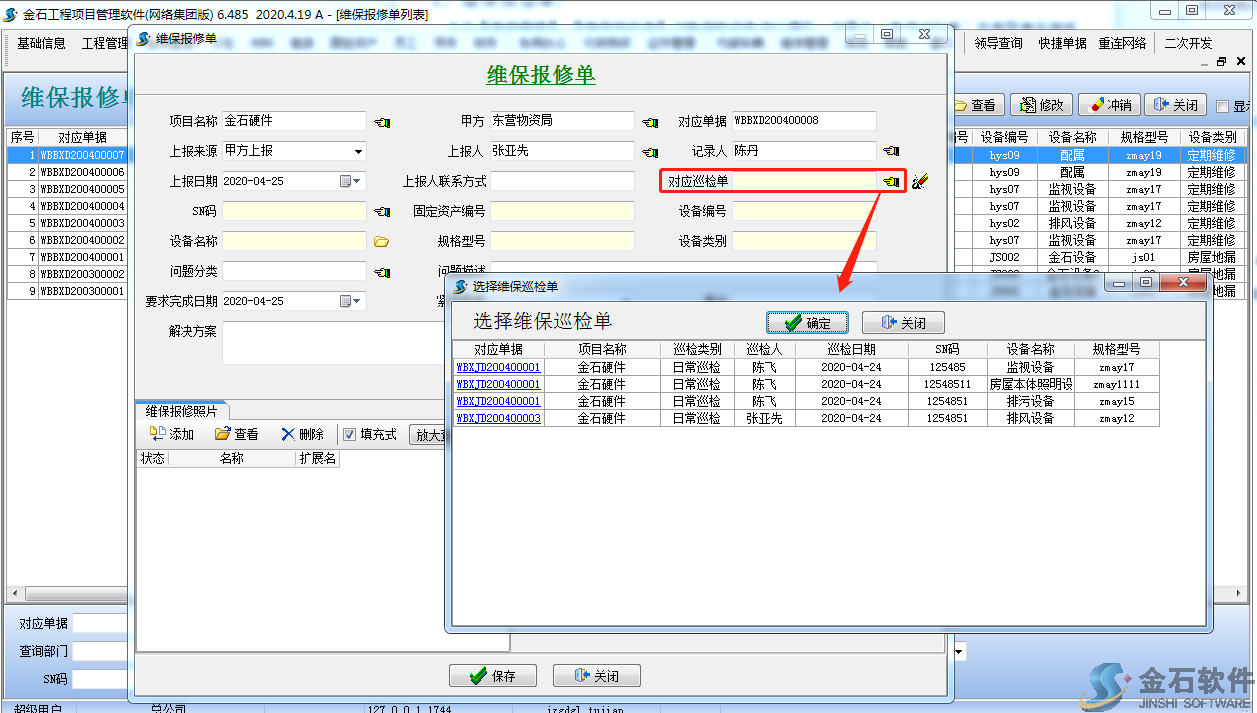This screenshot has width=1257, height=713.
Task: Toggle the 填充式 checkbox
Action: (349, 434)
